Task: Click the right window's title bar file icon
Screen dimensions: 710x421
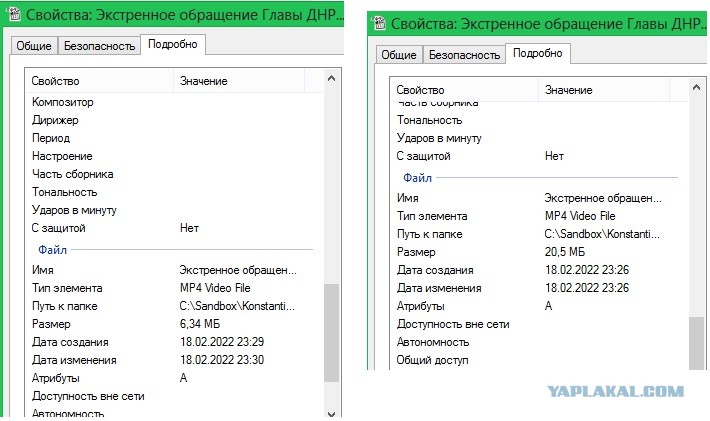Action: tap(378, 23)
